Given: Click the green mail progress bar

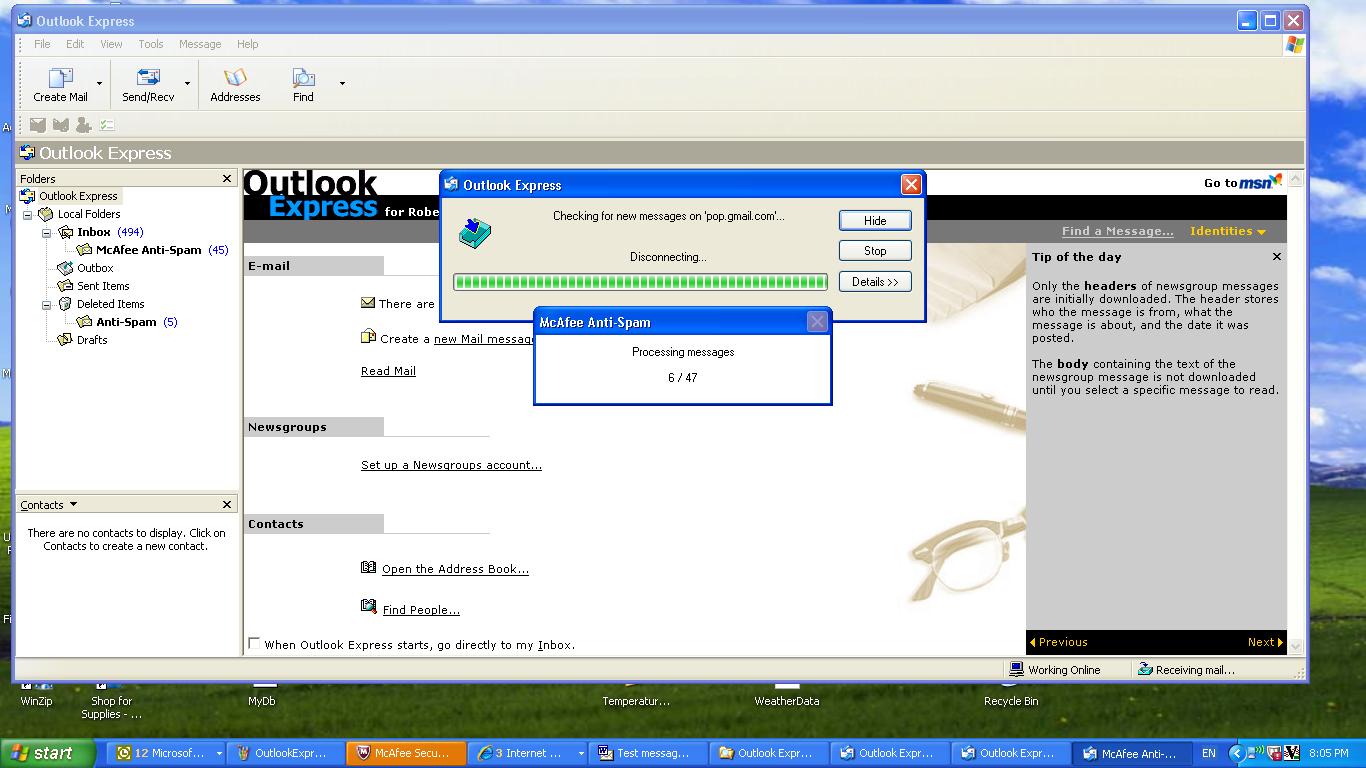Looking at the screenshot, I should pyautogui.click(x=640, y=282).
